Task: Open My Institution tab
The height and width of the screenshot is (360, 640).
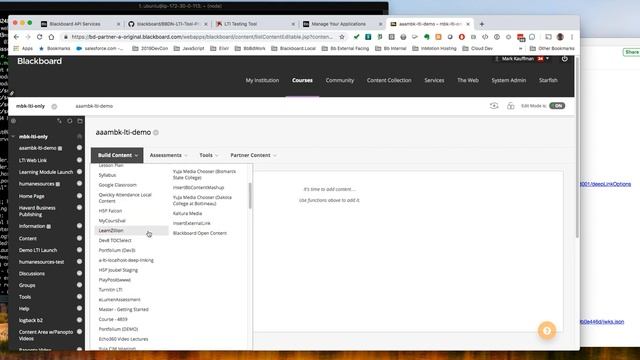Action: [262, 80]
